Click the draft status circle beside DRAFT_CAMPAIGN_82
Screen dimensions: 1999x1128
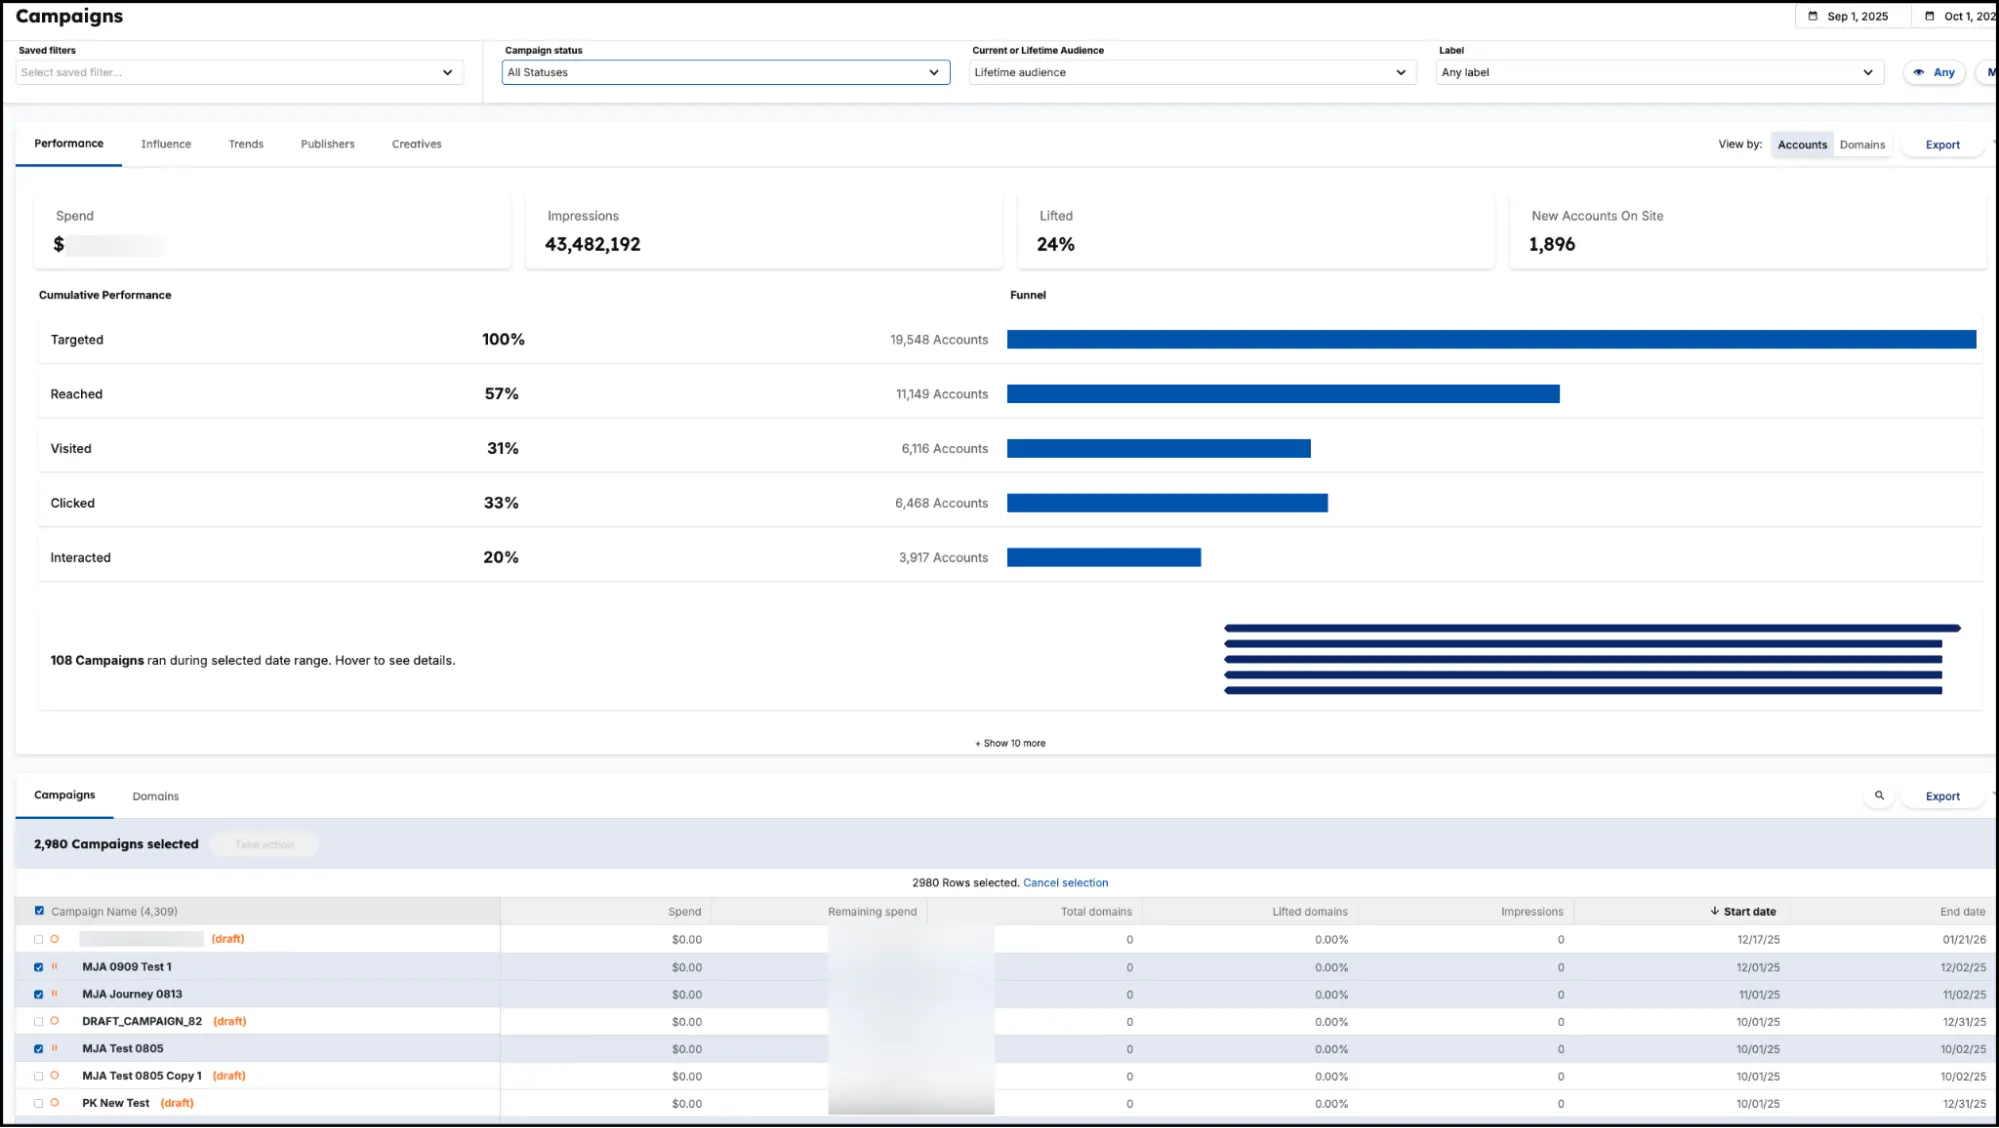pyautogui.click(x=55, y=1021)
